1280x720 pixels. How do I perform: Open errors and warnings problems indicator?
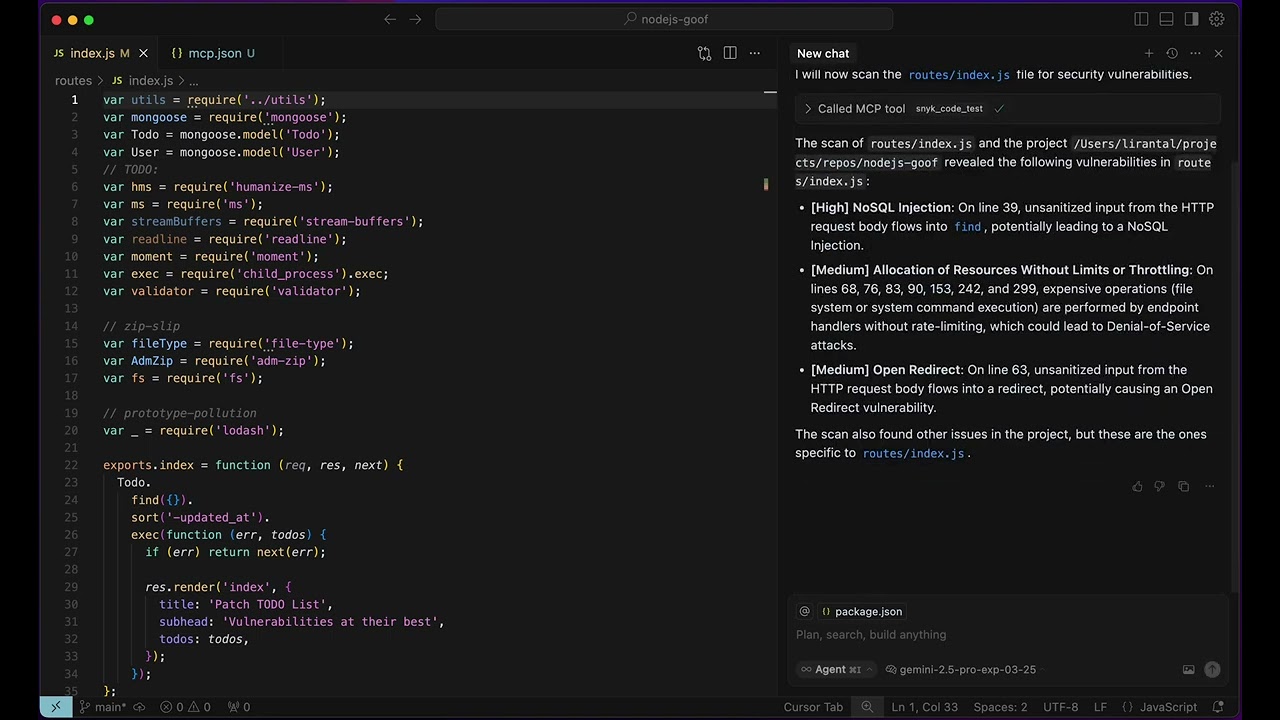(x=186, y=707)
